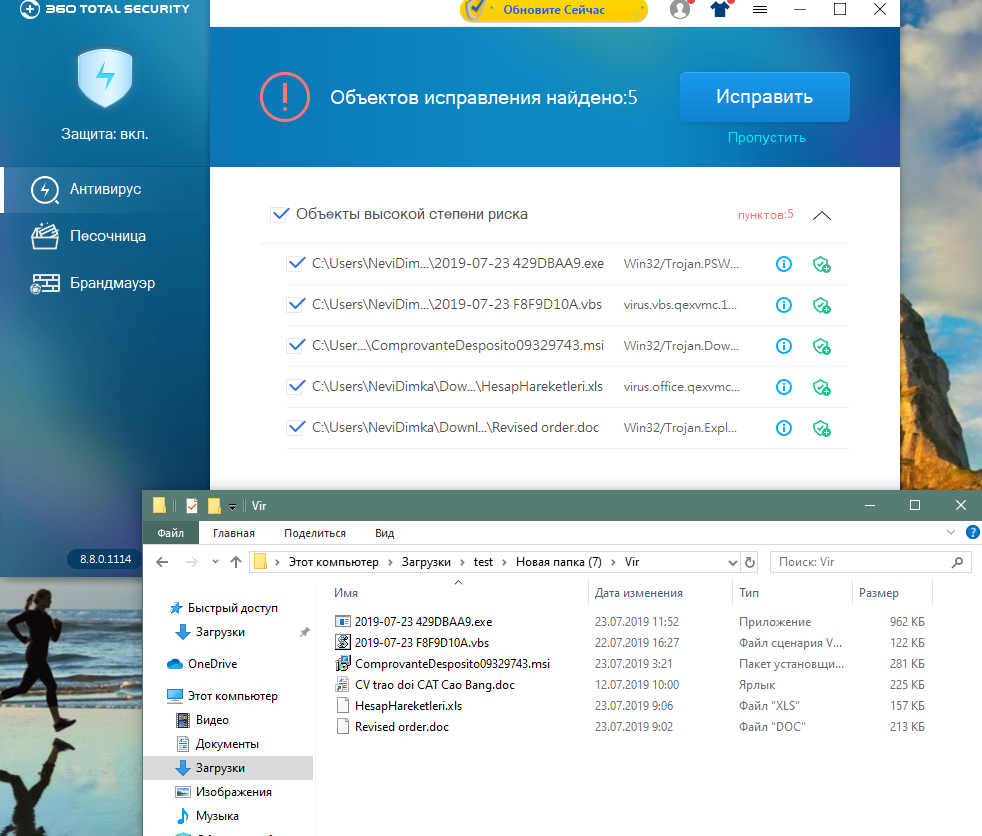Screen dimensions: 982x836
Task: Click new folder icon in Explorer title bar
Action: click(214, 505)
